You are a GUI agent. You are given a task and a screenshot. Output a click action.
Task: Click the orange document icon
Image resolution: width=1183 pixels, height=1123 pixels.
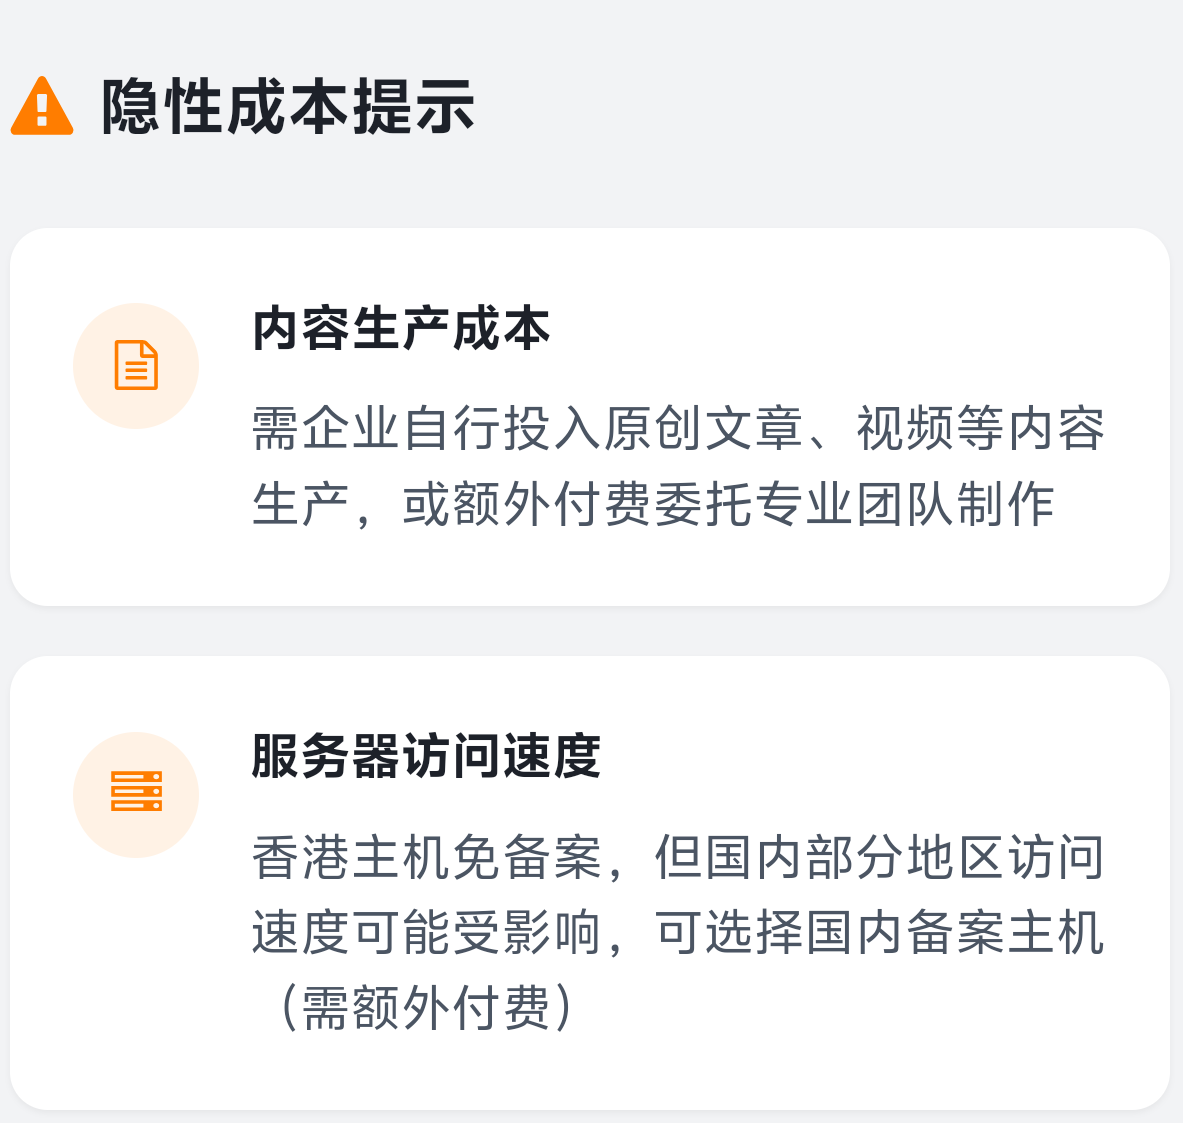point(136,365)
